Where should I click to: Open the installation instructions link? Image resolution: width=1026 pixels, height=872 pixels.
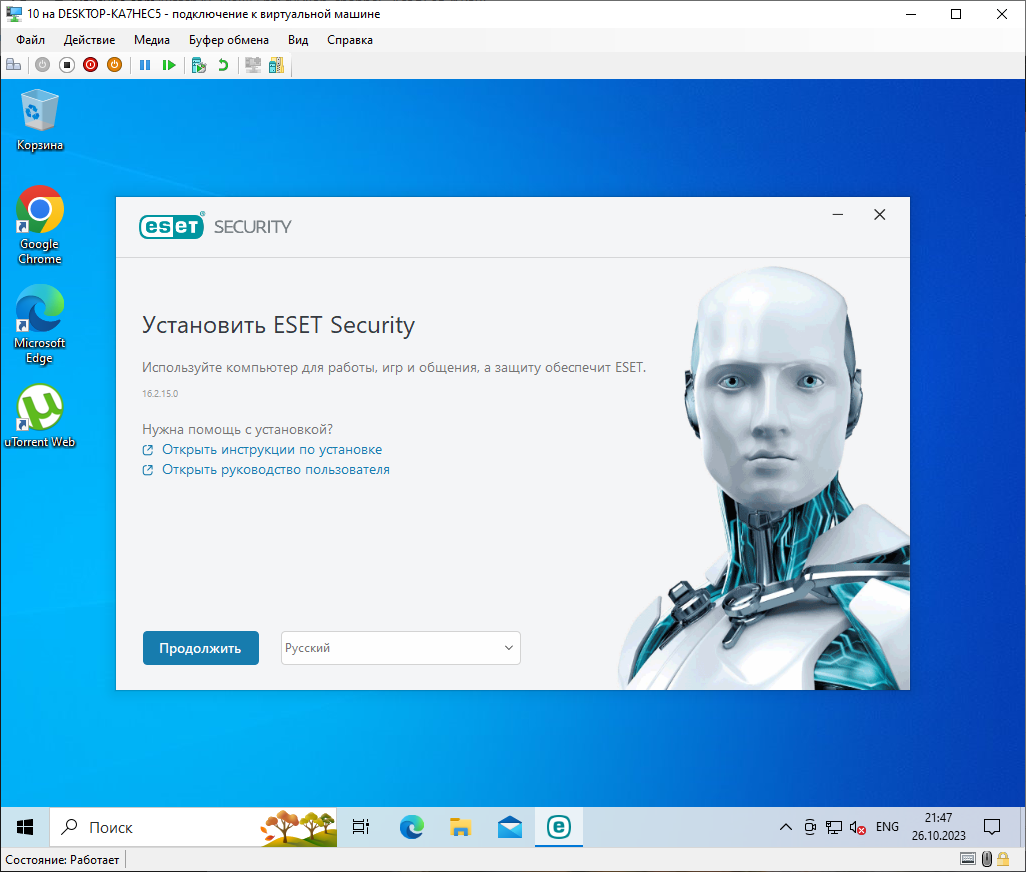point(272,449)
